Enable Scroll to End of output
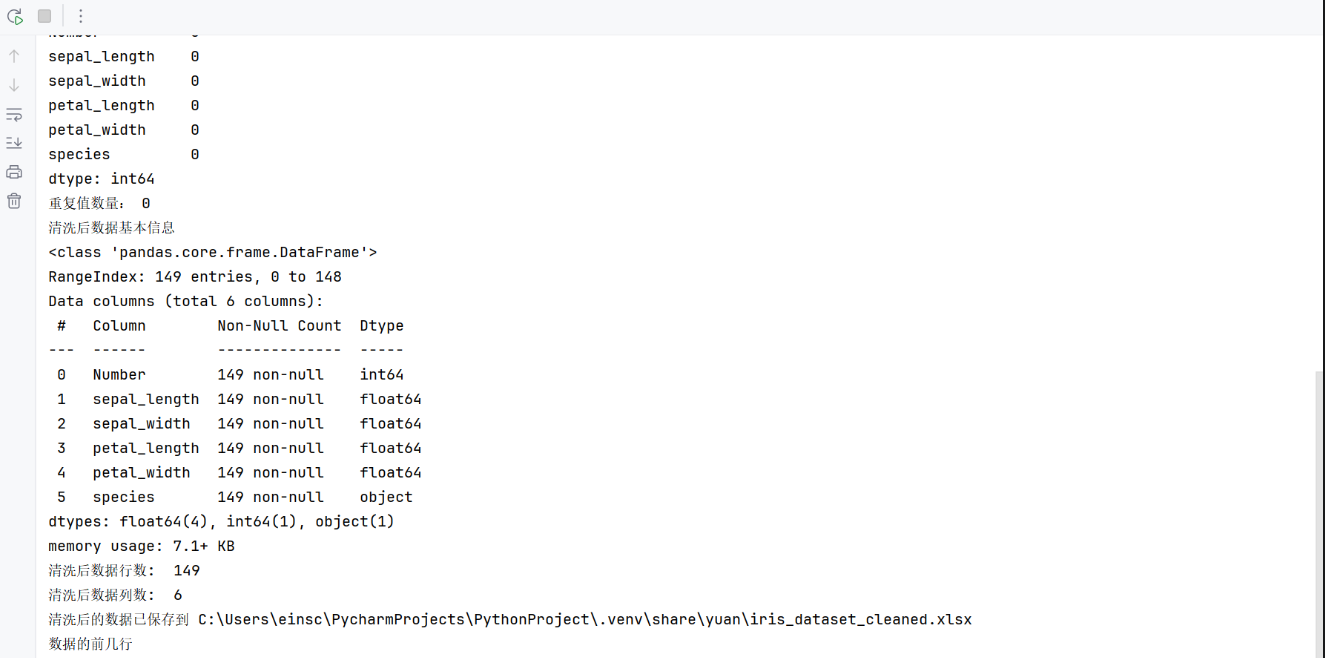Image resolution: width=1325 pixels, height=658 pixels. [14, 143]
